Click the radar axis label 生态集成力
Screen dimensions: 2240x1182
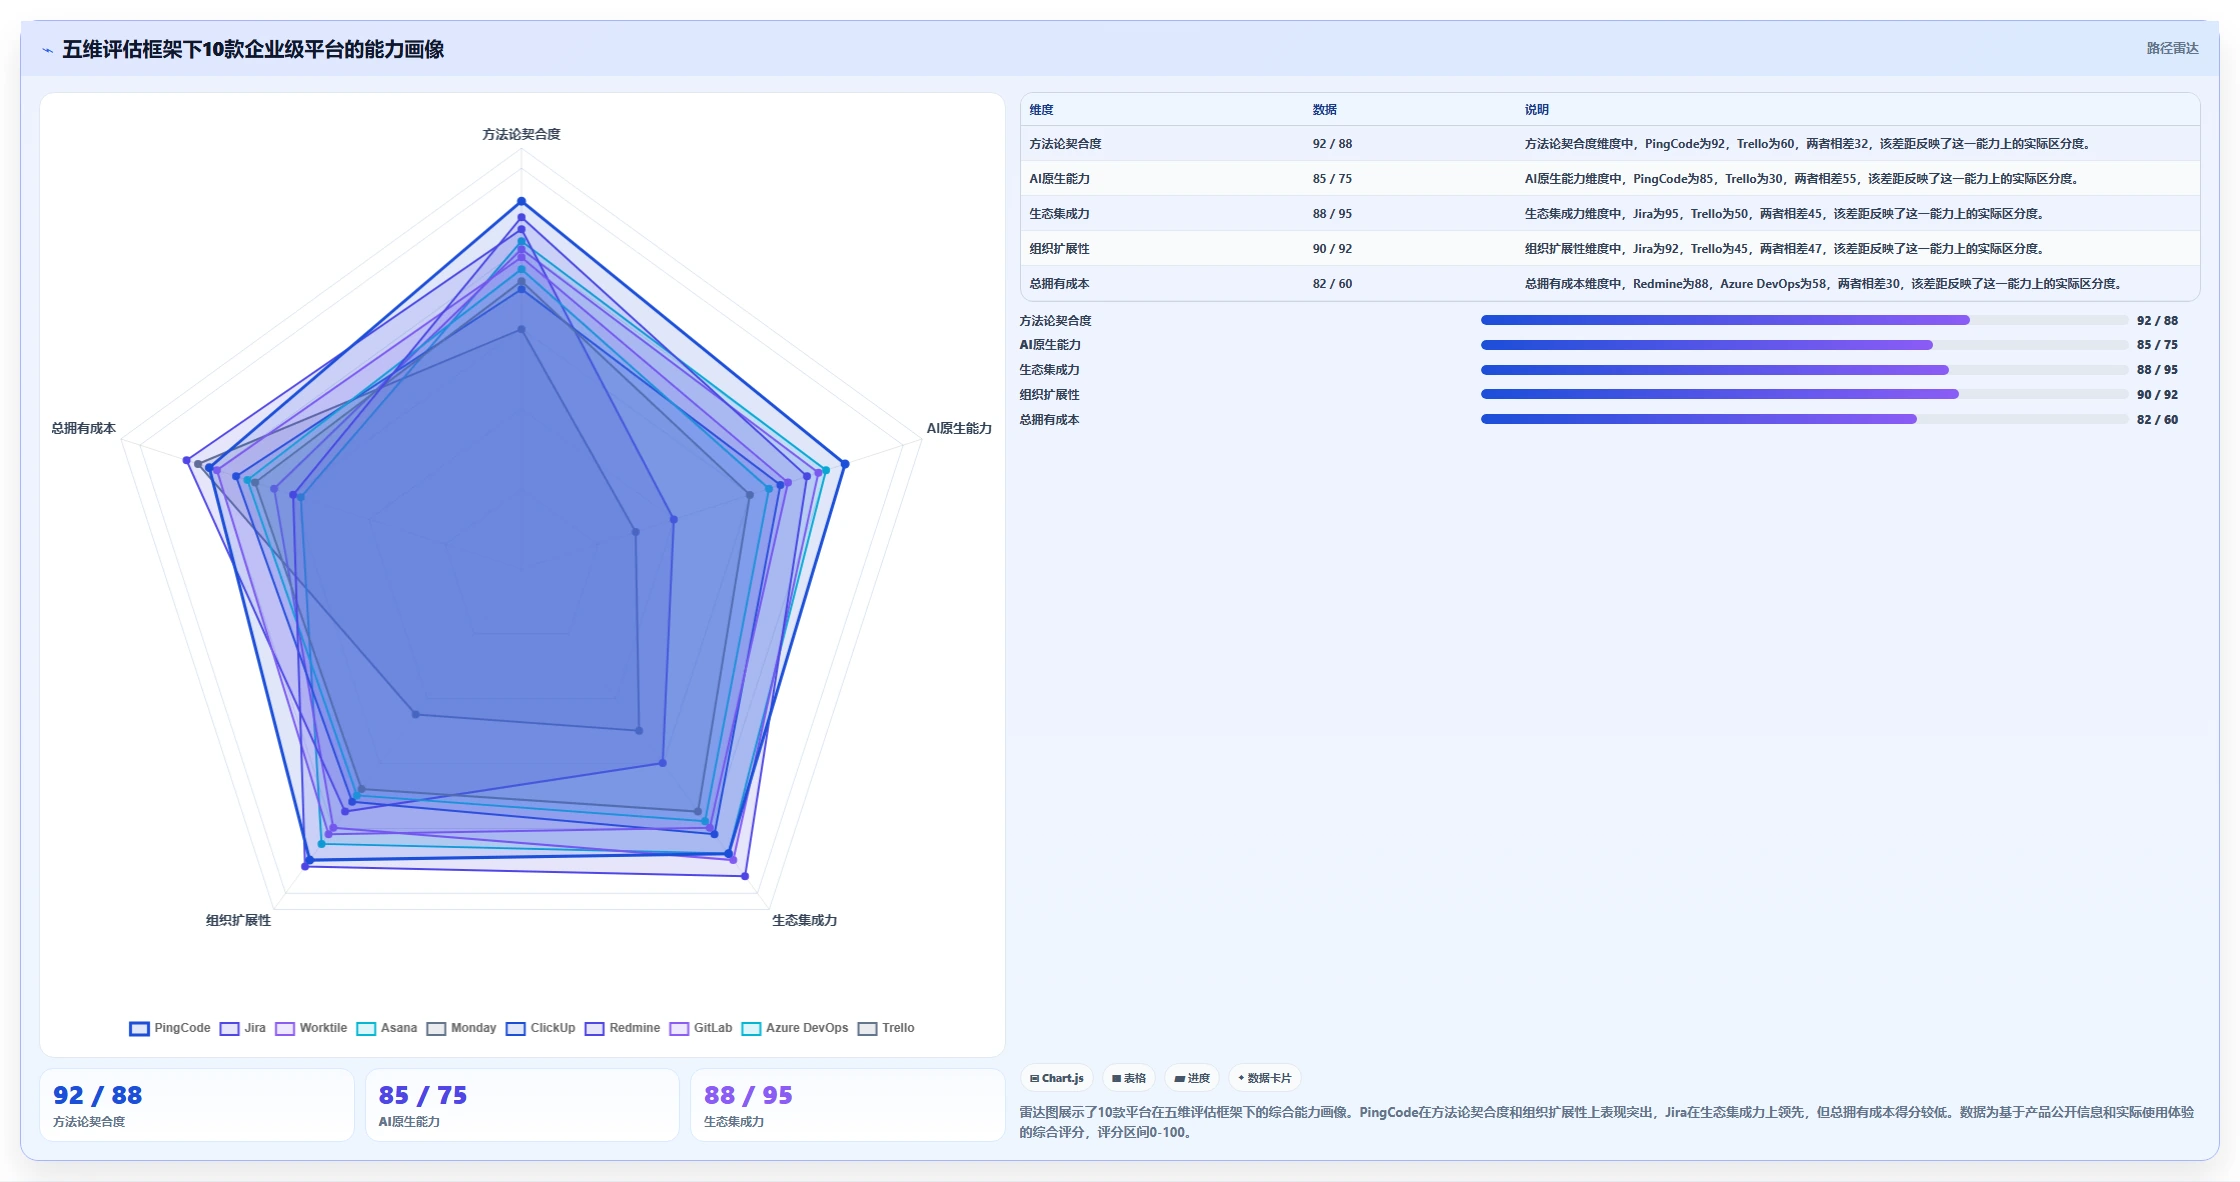pos(804,920)
